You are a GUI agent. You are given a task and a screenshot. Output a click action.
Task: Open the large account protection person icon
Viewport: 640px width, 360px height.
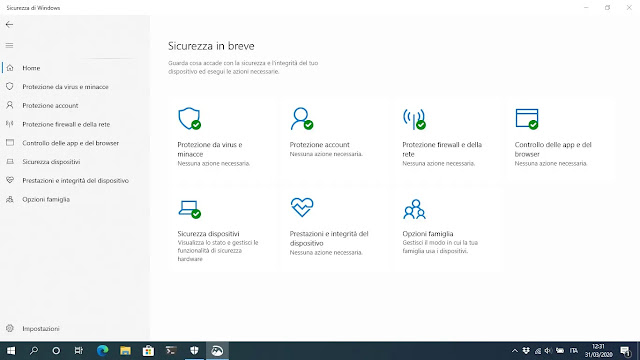tap(302, 119)
